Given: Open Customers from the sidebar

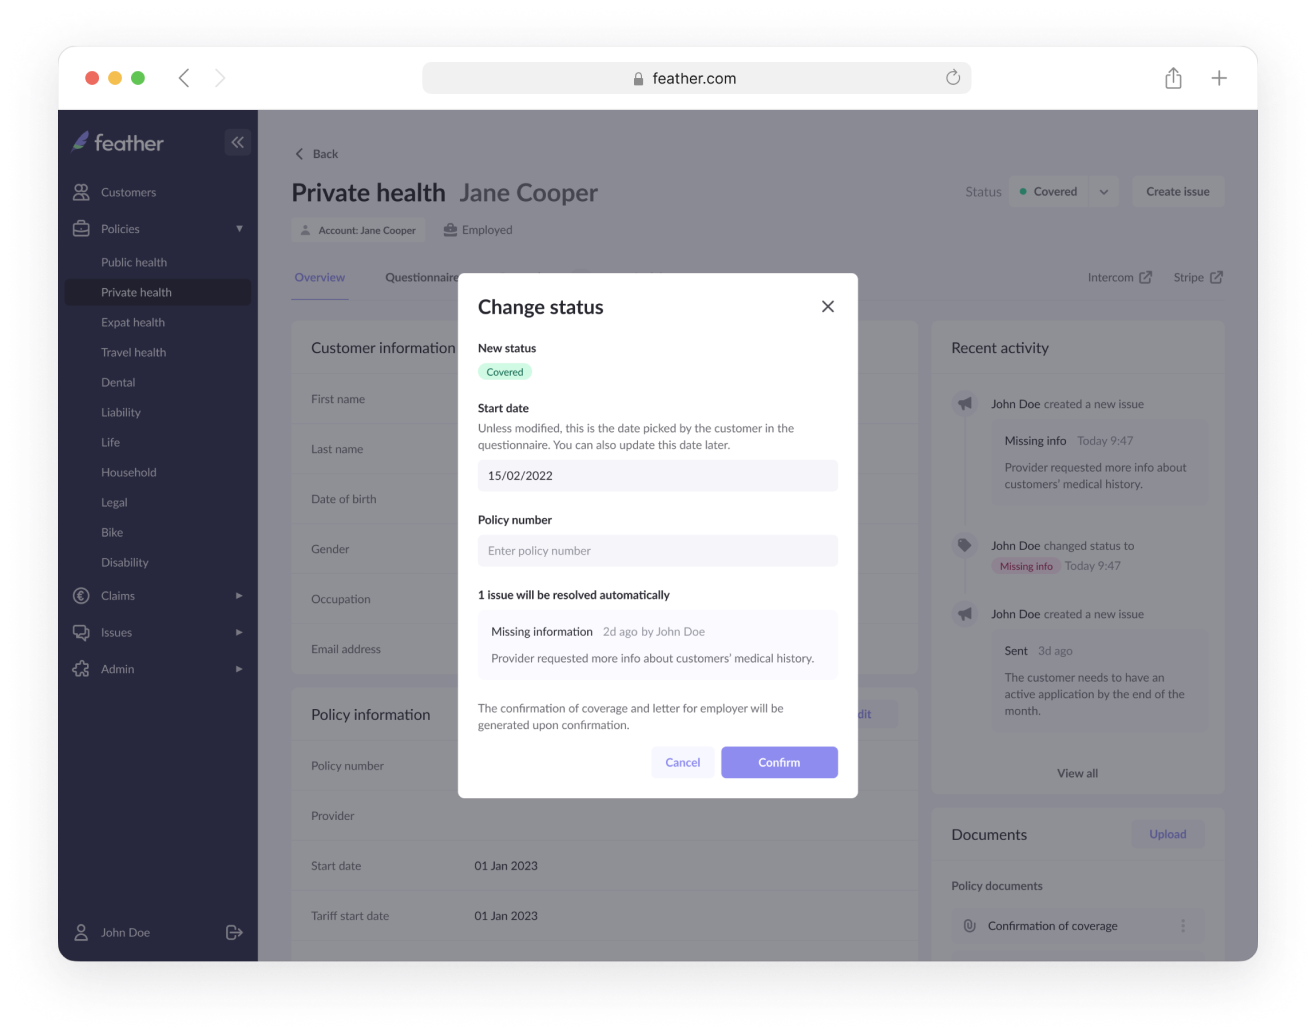Looking at the screenshot, I should pyautogui.click(x=128, y=192).
